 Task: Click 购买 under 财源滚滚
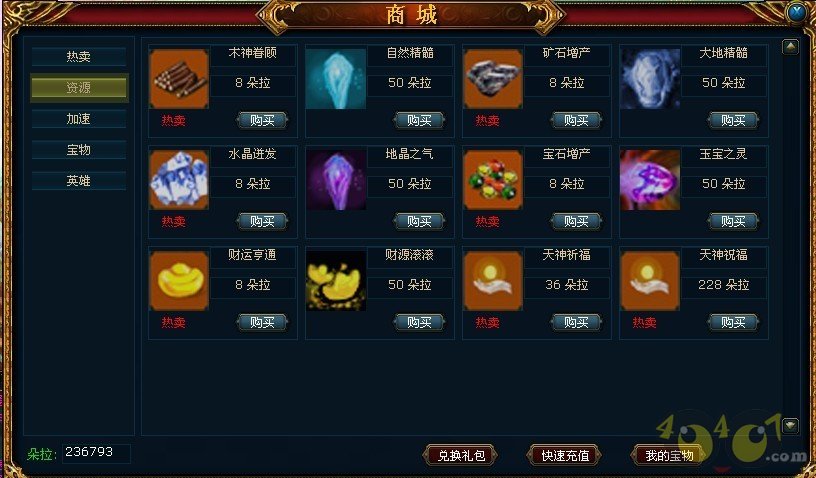419,322
